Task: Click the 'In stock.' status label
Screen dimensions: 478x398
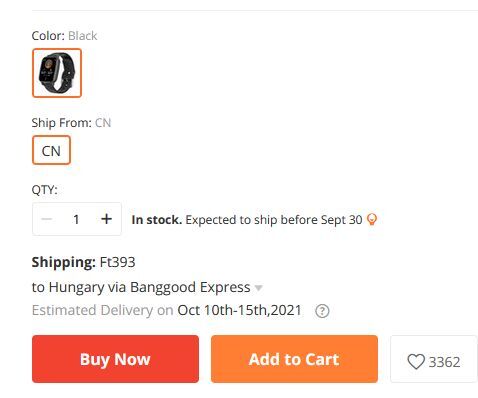Action: pos(157,220)
